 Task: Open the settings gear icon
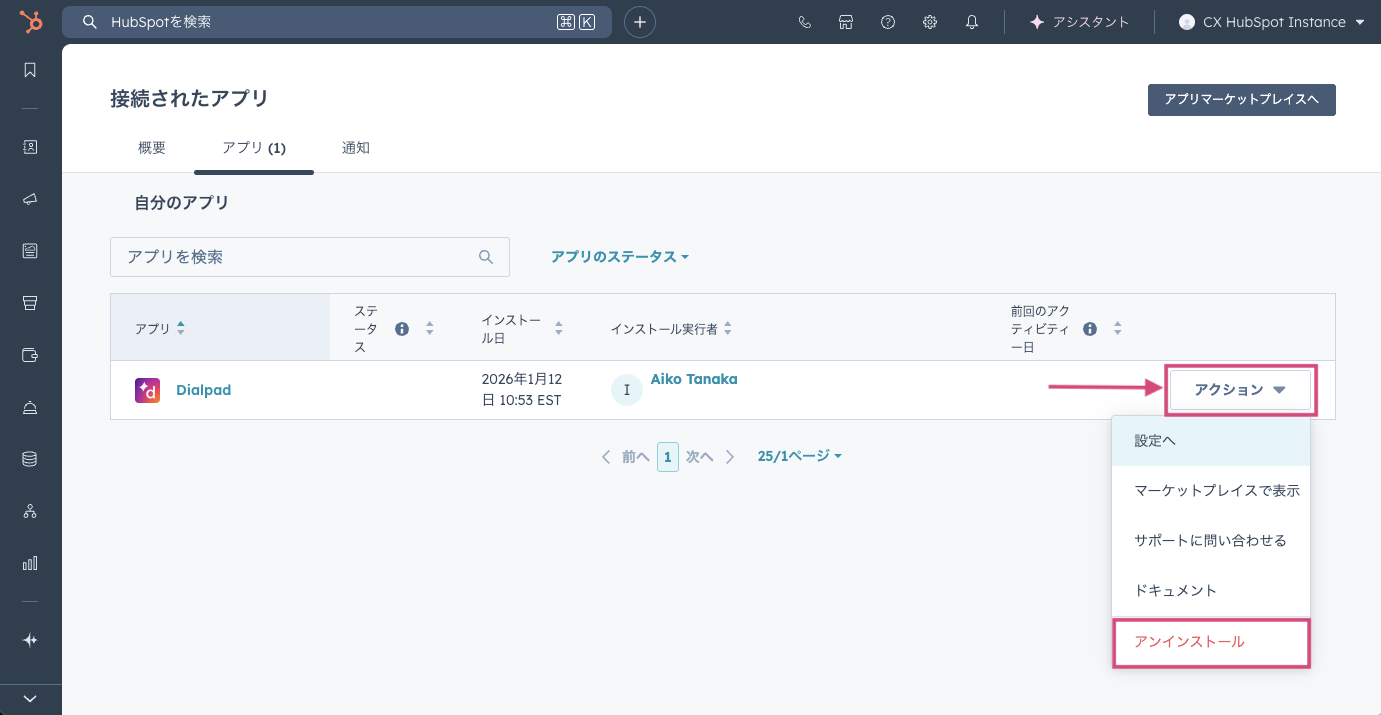930,22
